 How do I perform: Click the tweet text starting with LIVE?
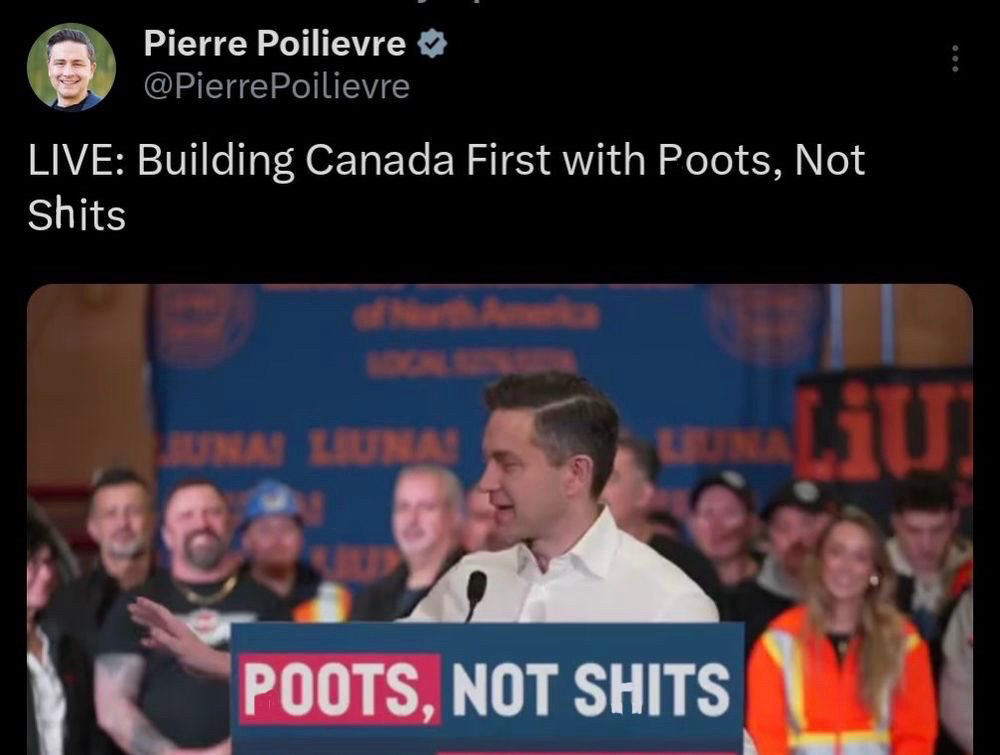446,186
